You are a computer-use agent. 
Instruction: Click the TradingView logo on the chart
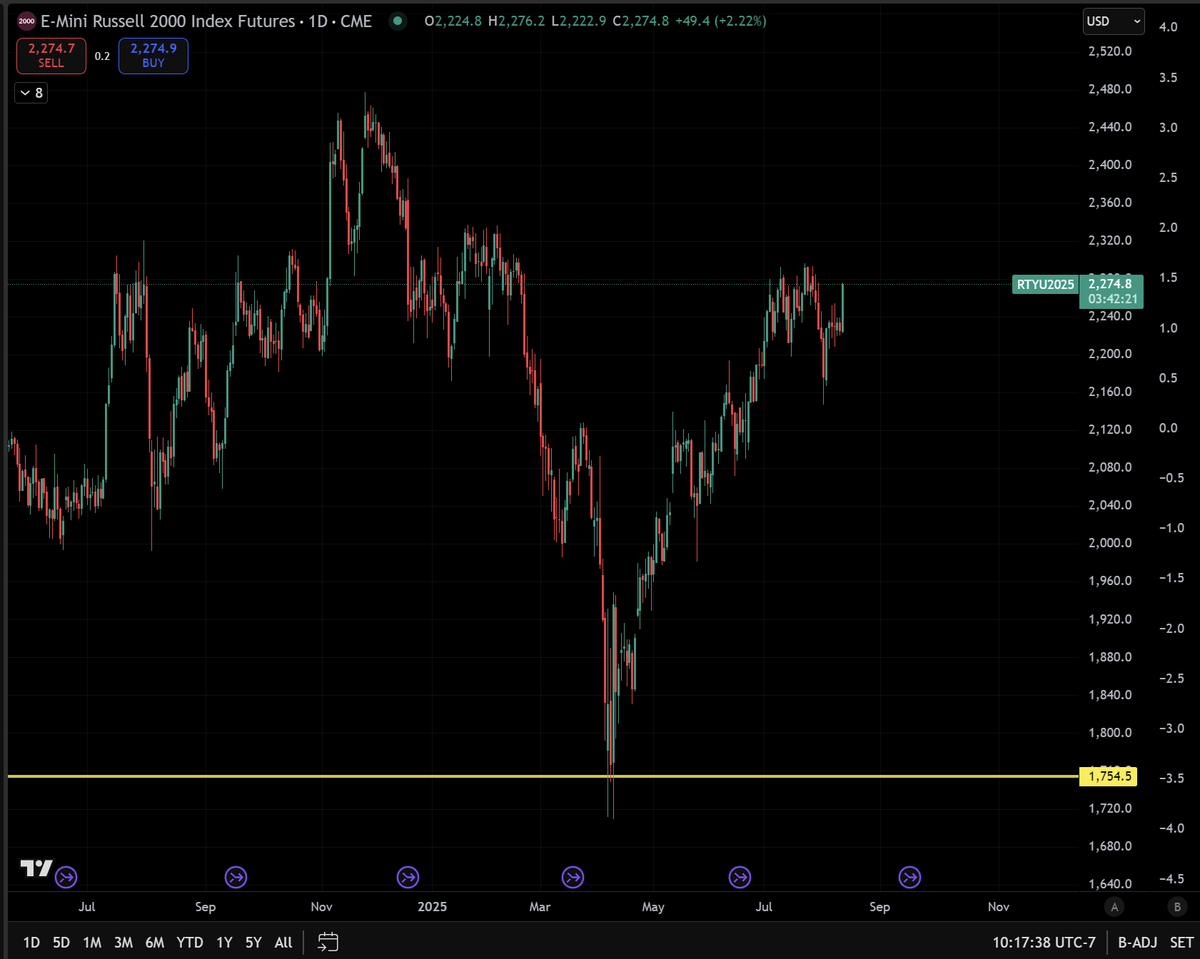coord(37,869)
